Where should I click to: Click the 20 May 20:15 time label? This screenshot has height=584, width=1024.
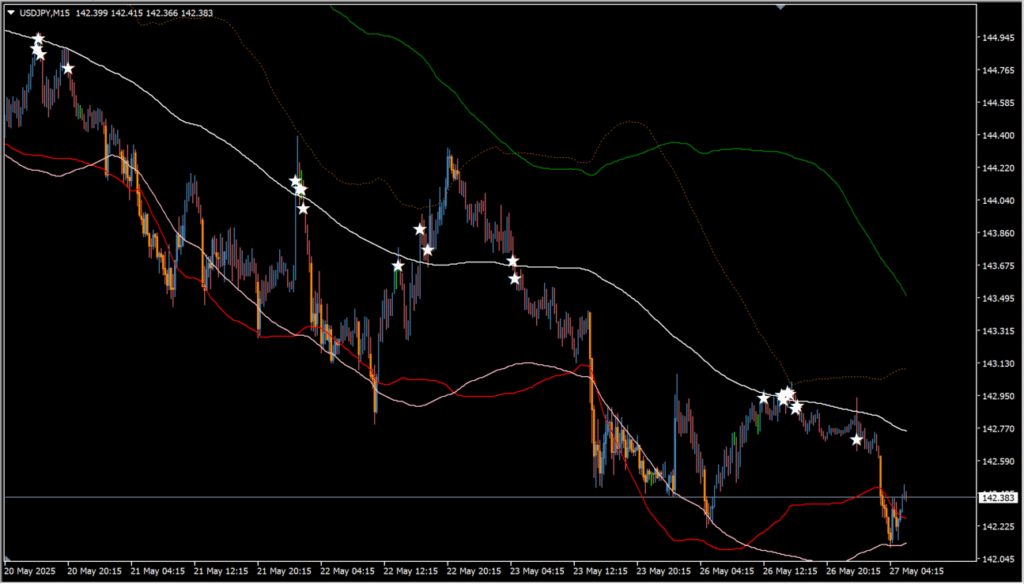pos(94,570)
